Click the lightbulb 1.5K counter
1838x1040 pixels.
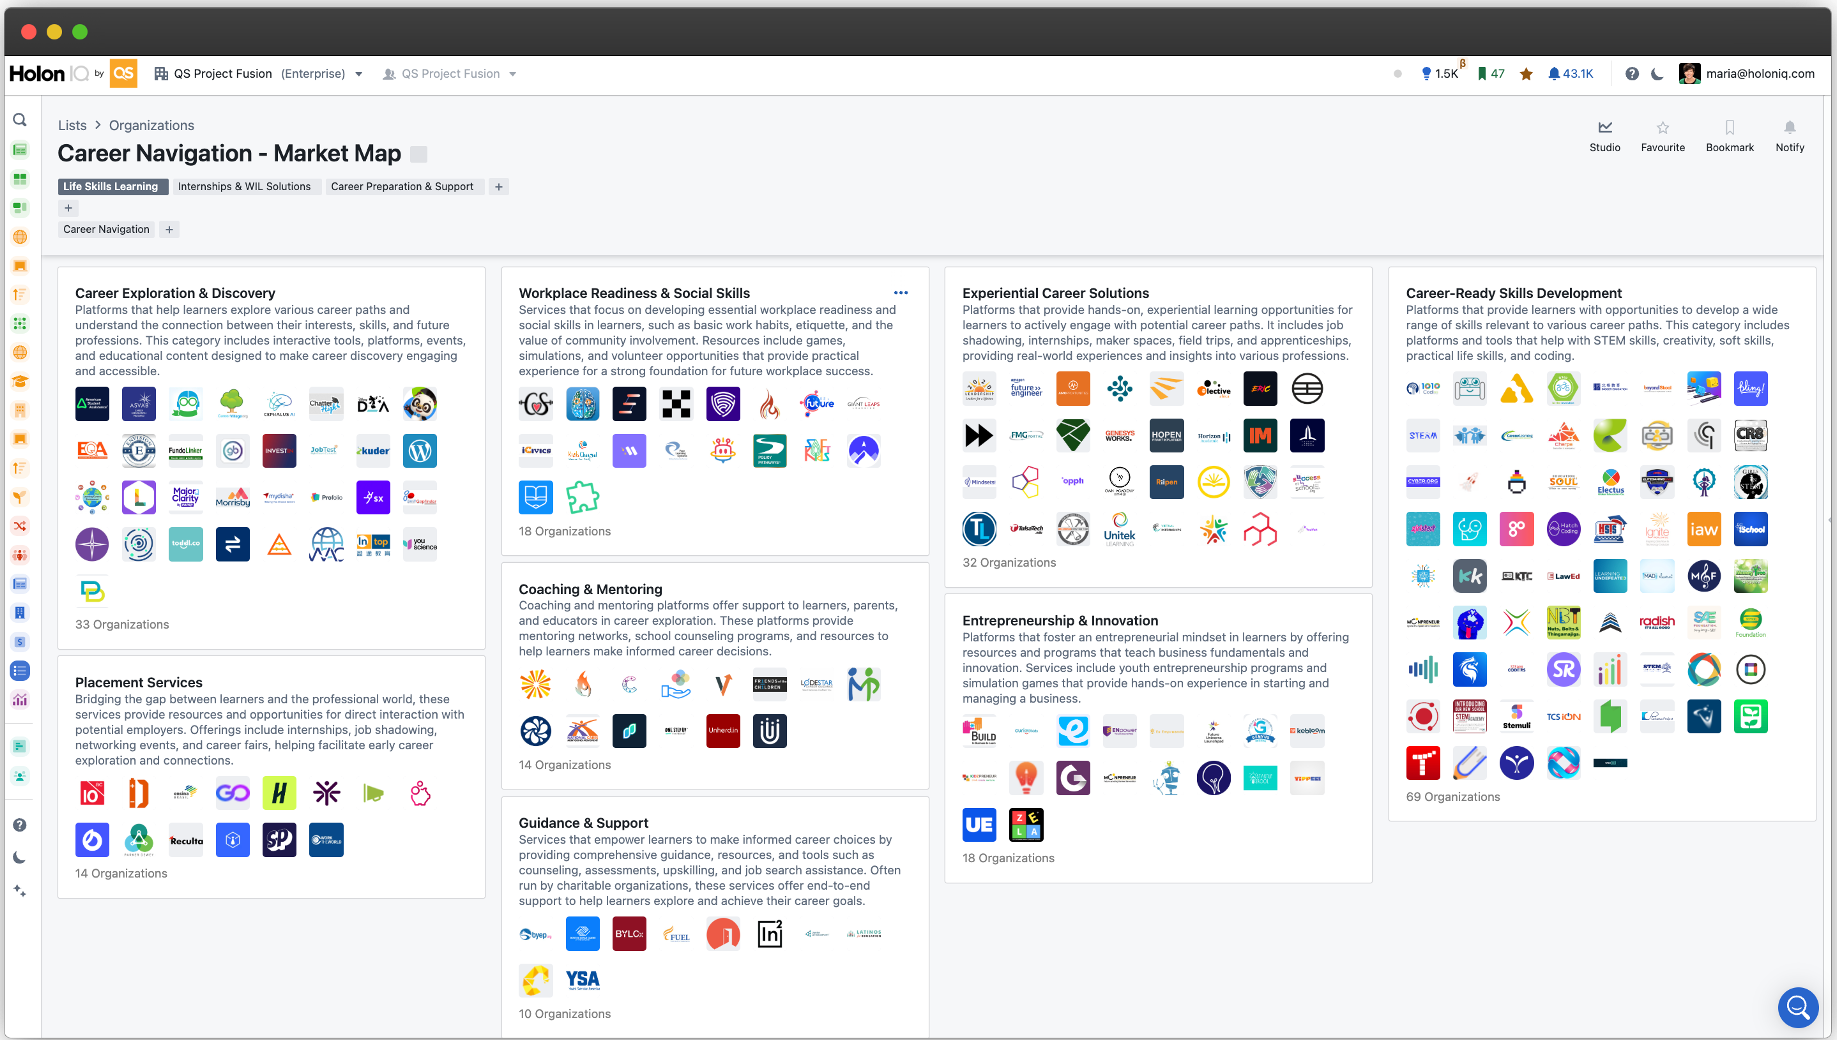coord(1440,74)
